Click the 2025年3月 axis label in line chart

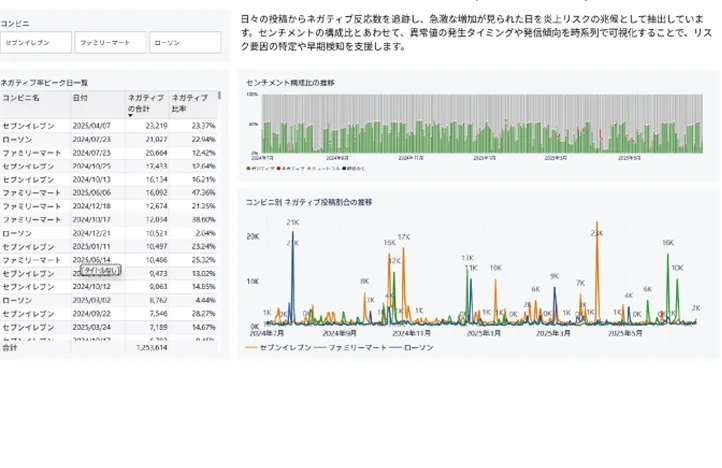click(x=553, y=333)
